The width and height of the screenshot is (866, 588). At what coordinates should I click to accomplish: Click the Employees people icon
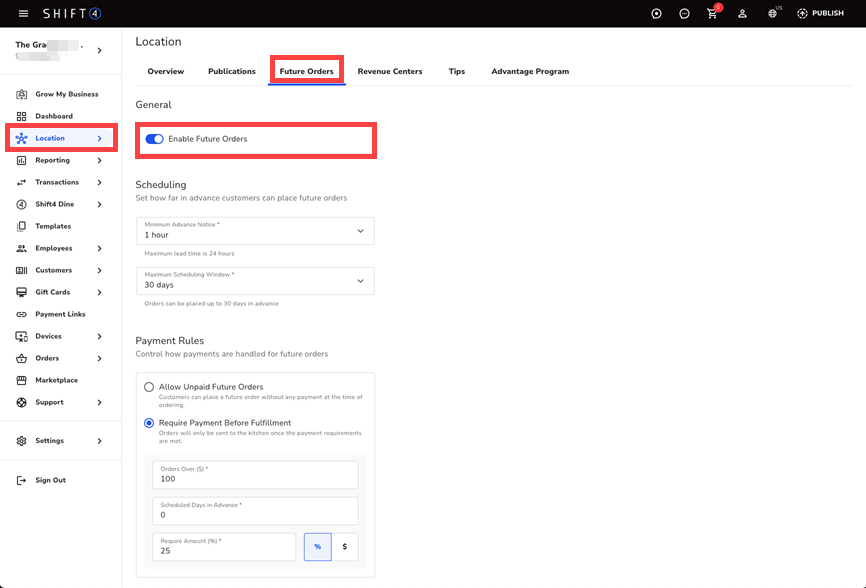pyautogui.click(x=22, y=248)
